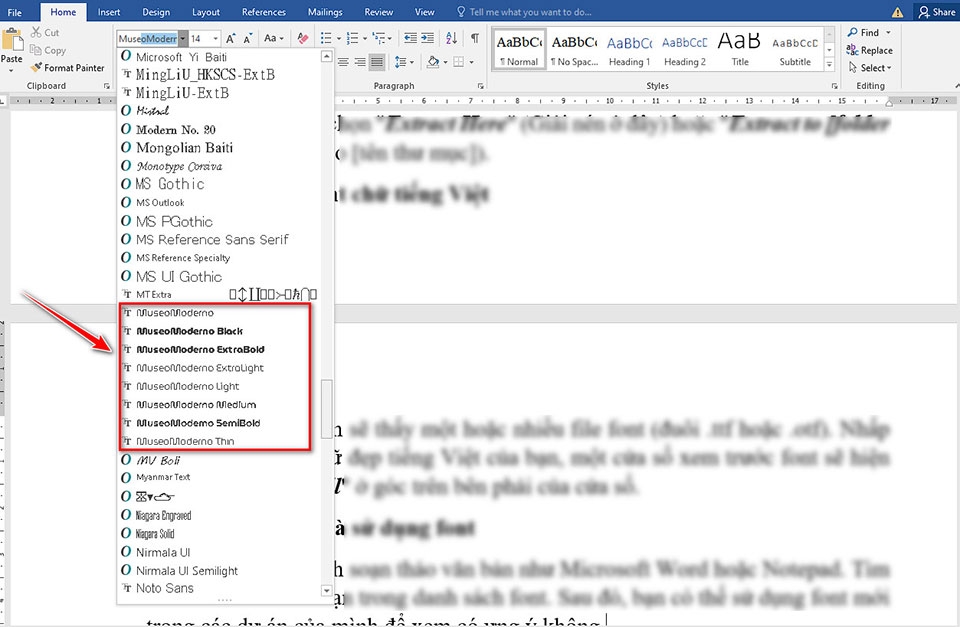Click the Cut command
This screenshot has width=960, height=627.
point(45,32)
